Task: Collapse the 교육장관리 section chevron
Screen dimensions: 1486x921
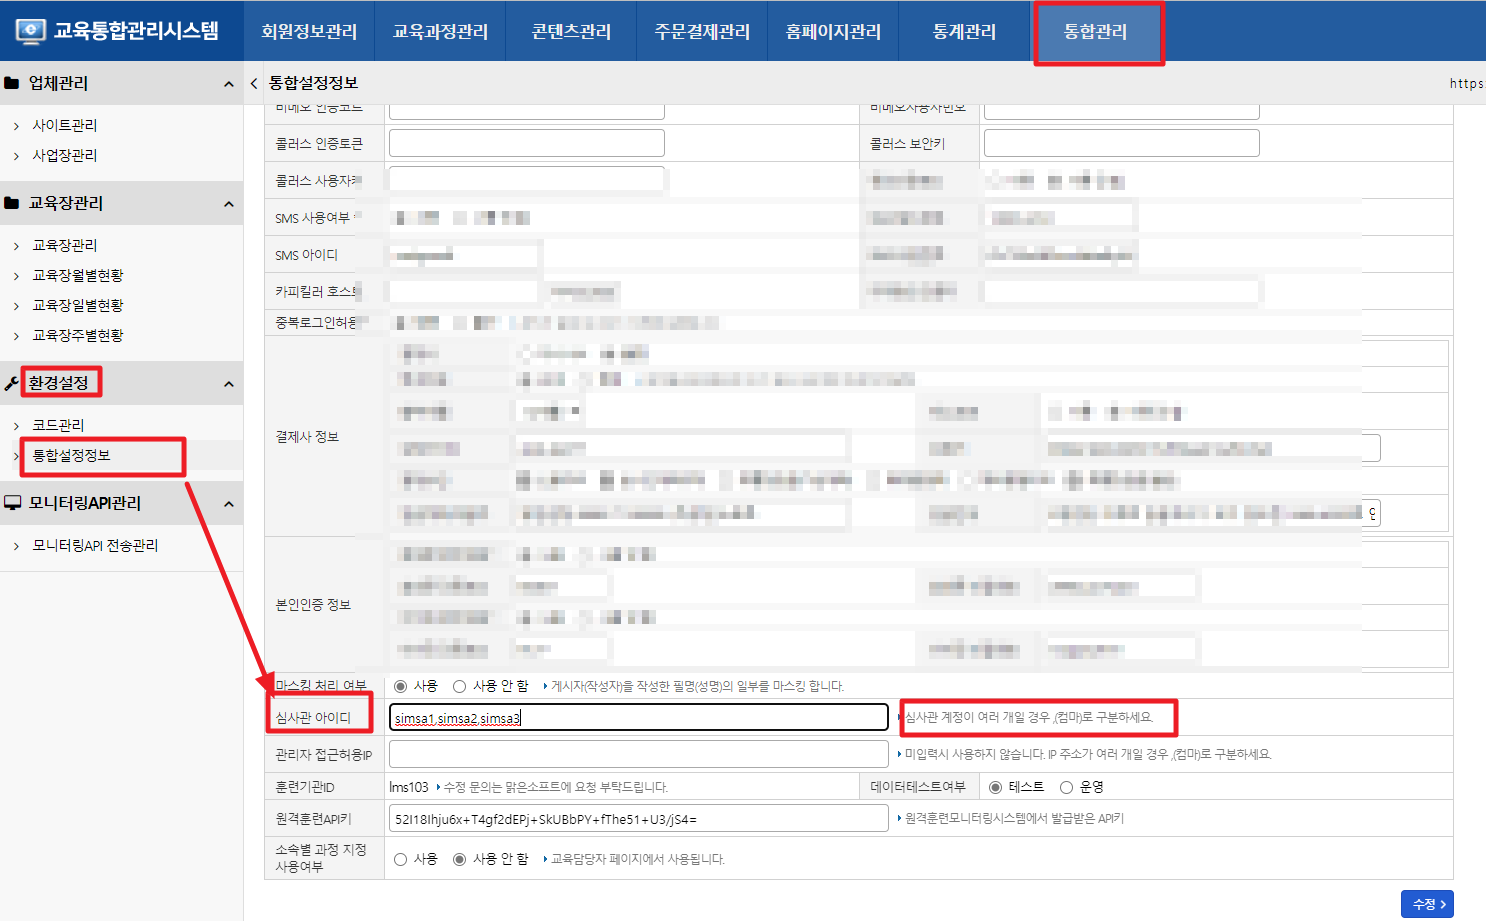Action: tap(229, 204)
